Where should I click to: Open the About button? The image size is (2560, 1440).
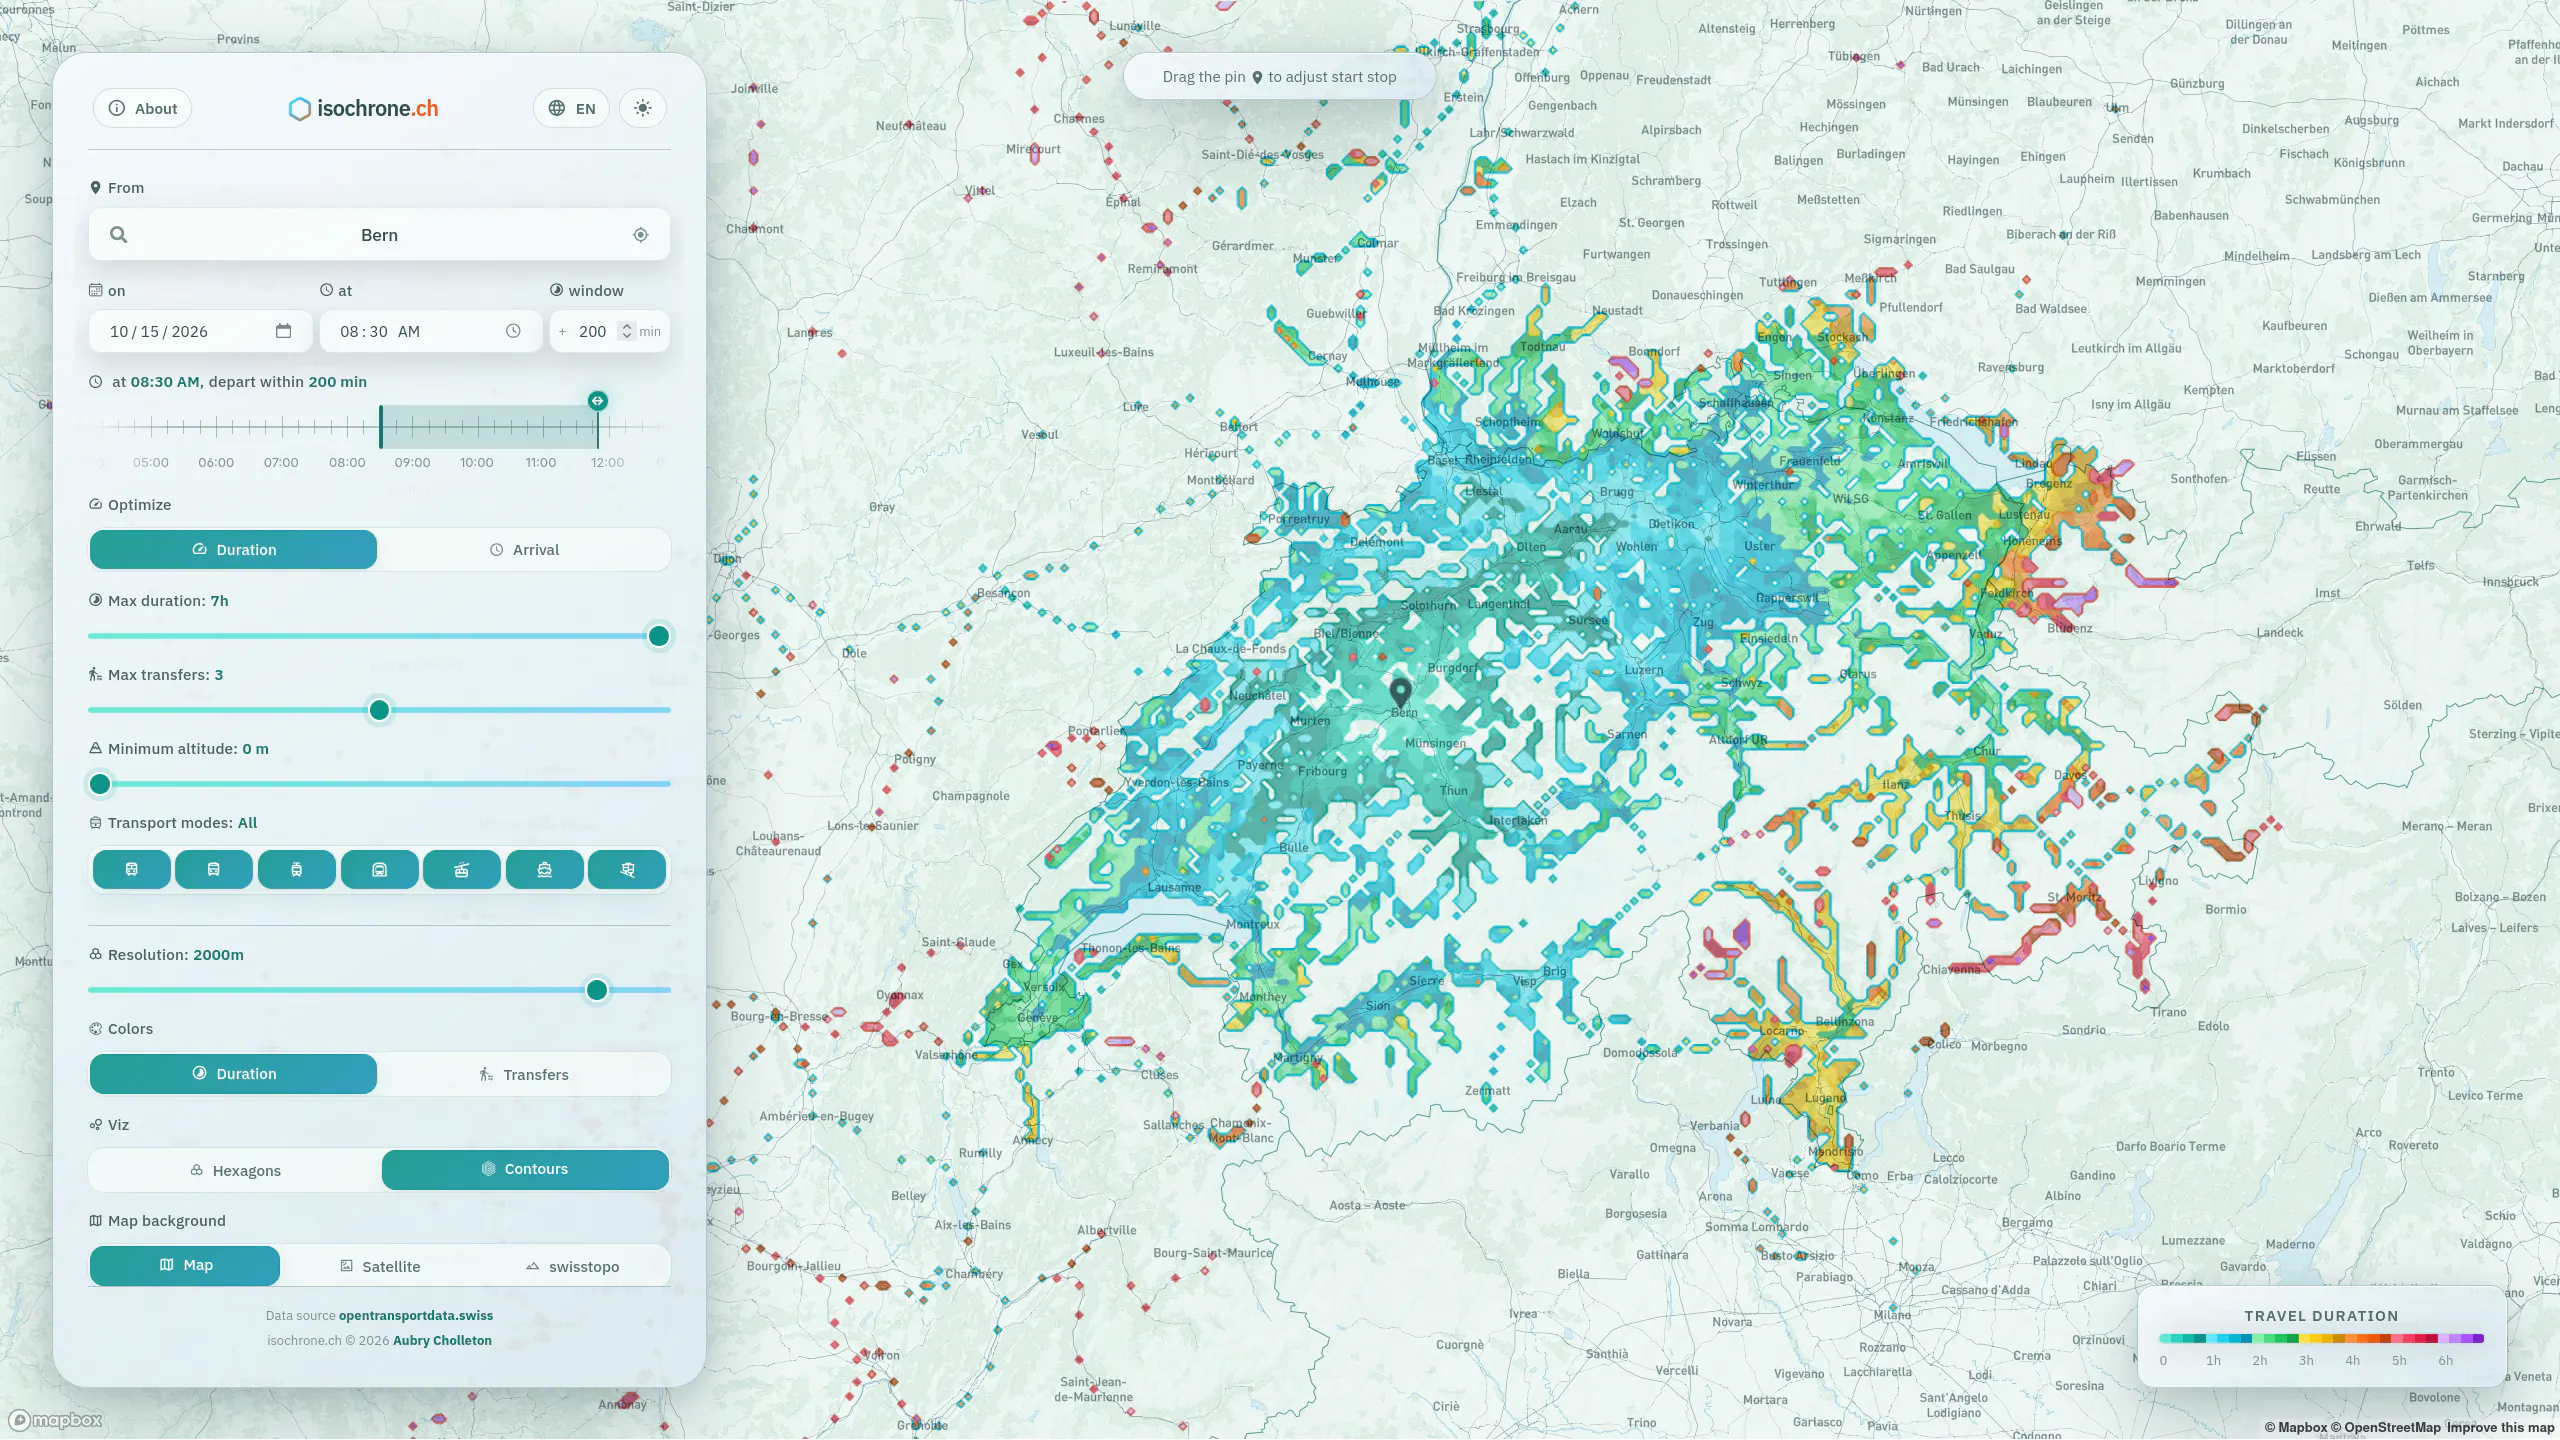point(142,108)
